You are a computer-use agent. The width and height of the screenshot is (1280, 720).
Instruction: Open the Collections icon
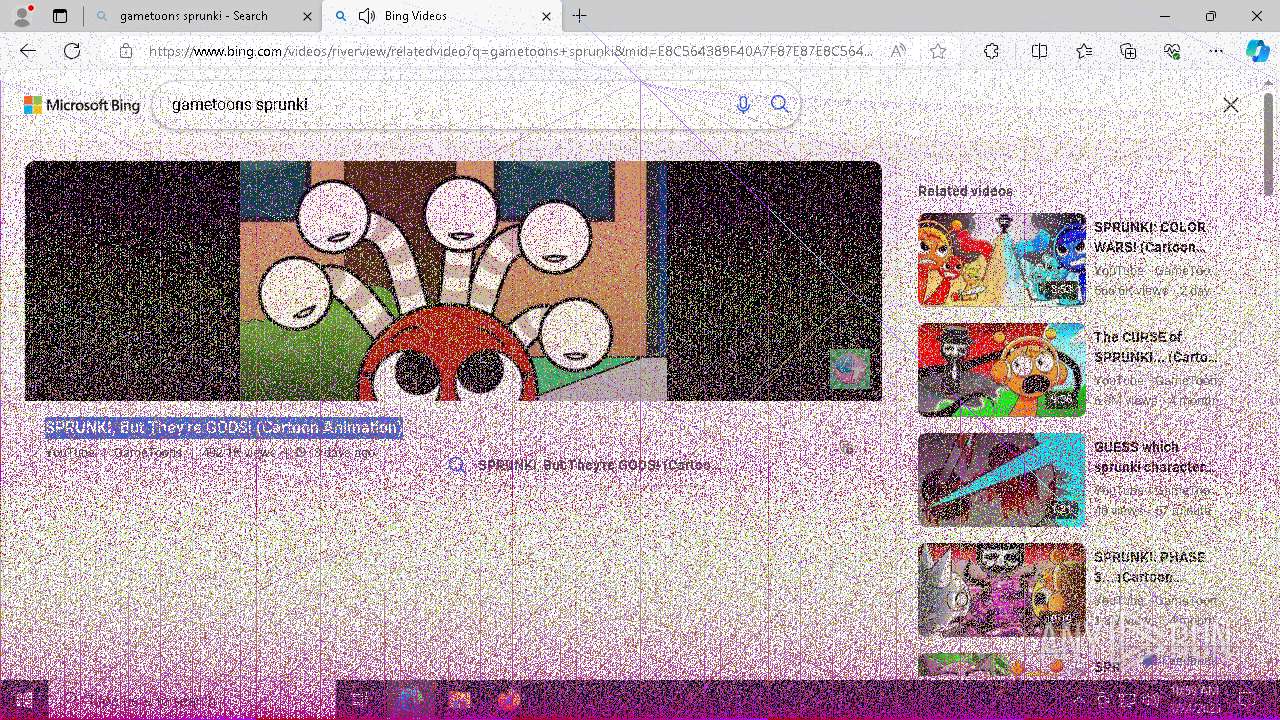[x=1128, y=51]
